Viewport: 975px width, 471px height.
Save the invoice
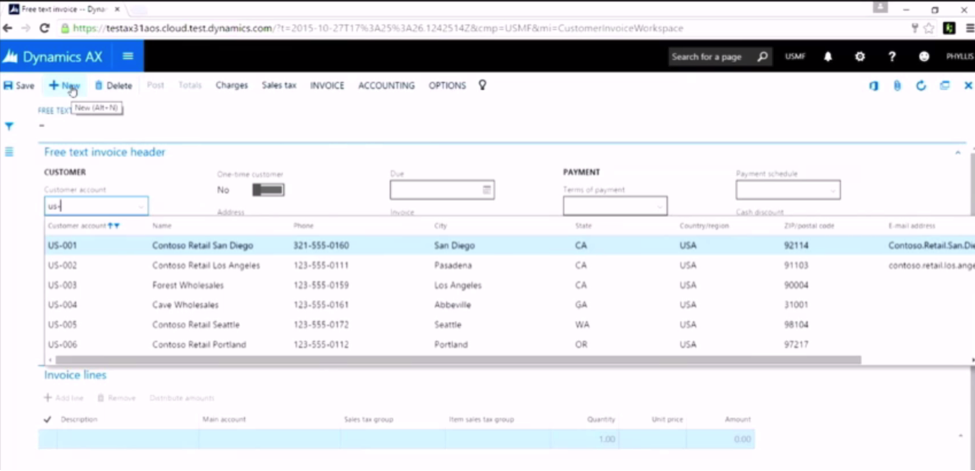click(19, 86)
